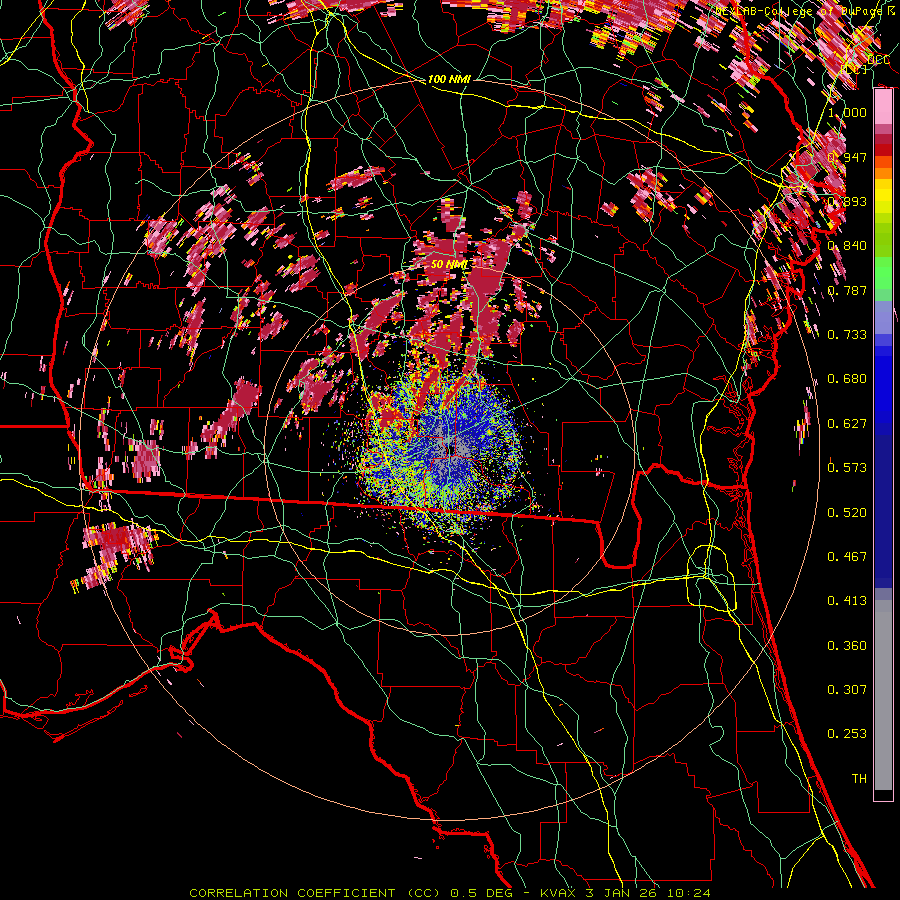This screenshot has width=900, height=900.
Task: Pick the bright green color bar segment
Action: (883, 273)
